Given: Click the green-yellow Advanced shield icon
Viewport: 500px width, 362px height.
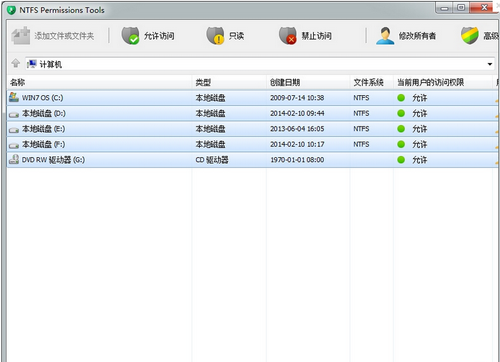Looking at the screenshot, I should coord(470,36).
